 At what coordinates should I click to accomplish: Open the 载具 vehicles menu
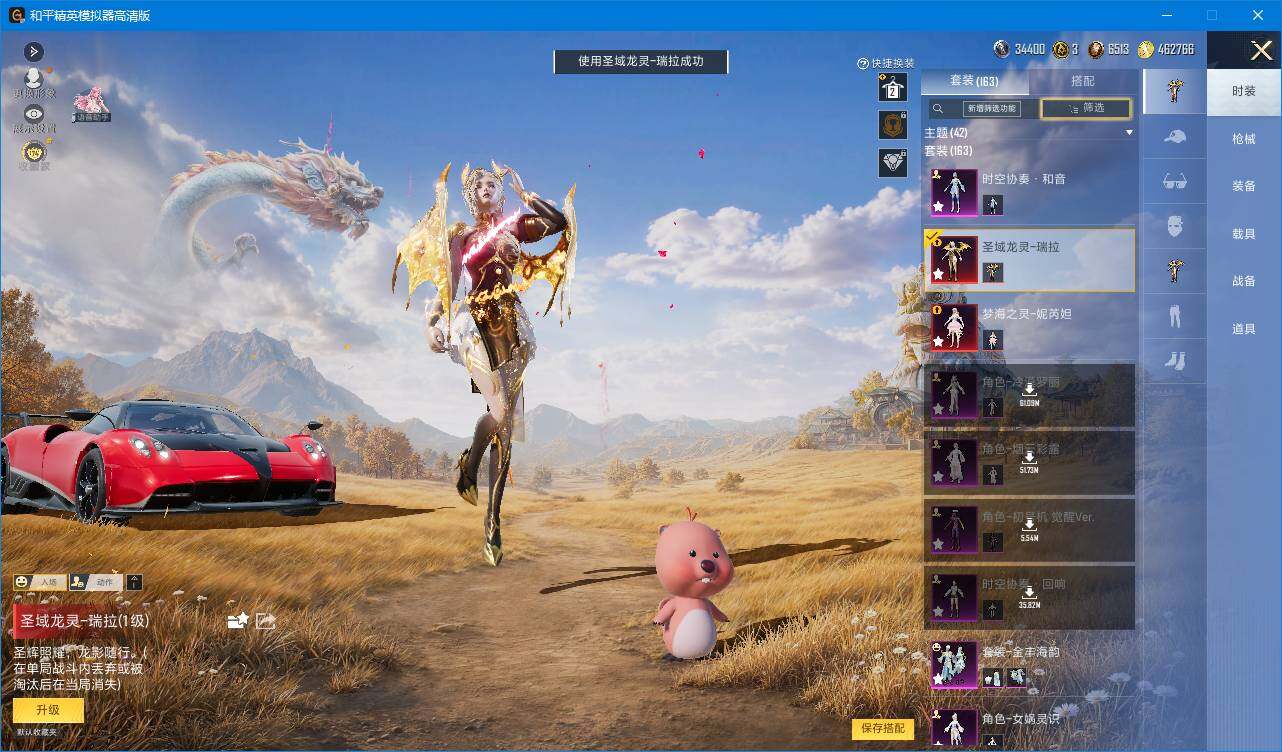tap(1244, 234)
